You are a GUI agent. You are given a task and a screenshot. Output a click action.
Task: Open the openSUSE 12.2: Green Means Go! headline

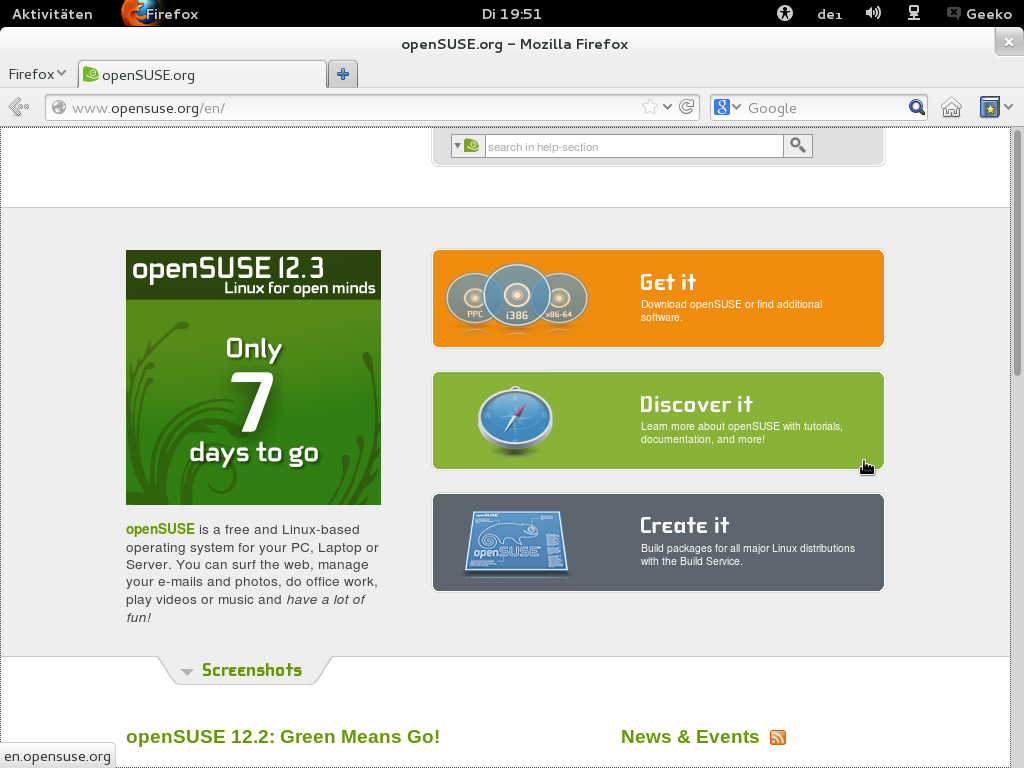(x=283, y=737)
